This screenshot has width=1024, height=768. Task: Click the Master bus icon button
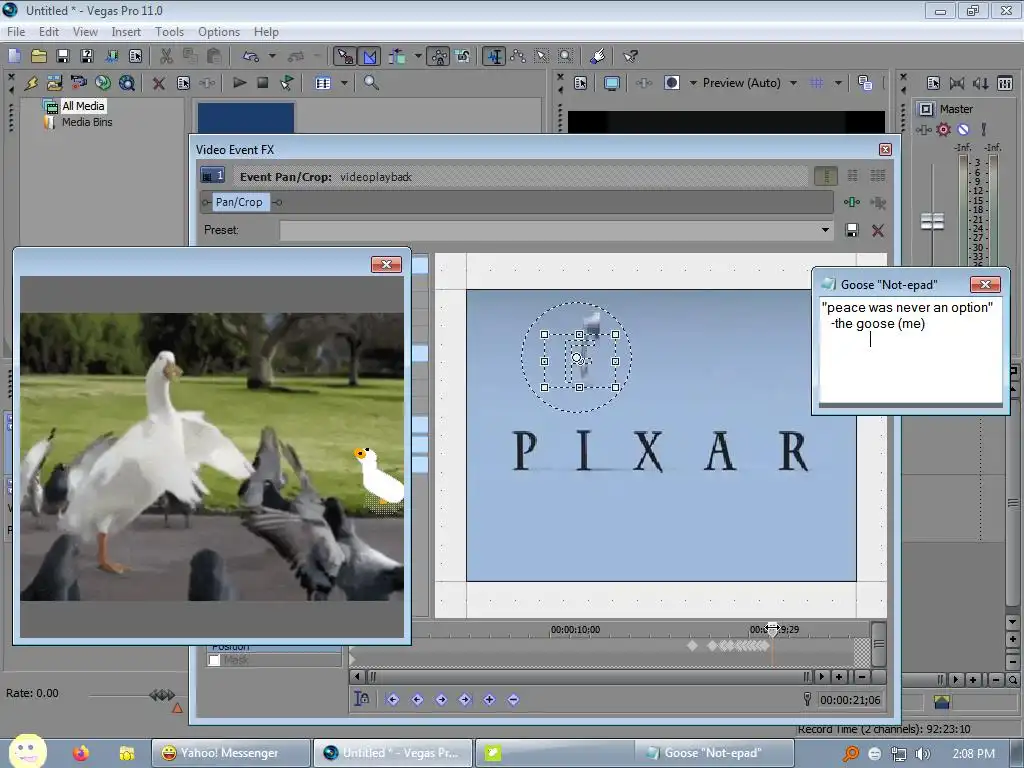tap(925, 109)
